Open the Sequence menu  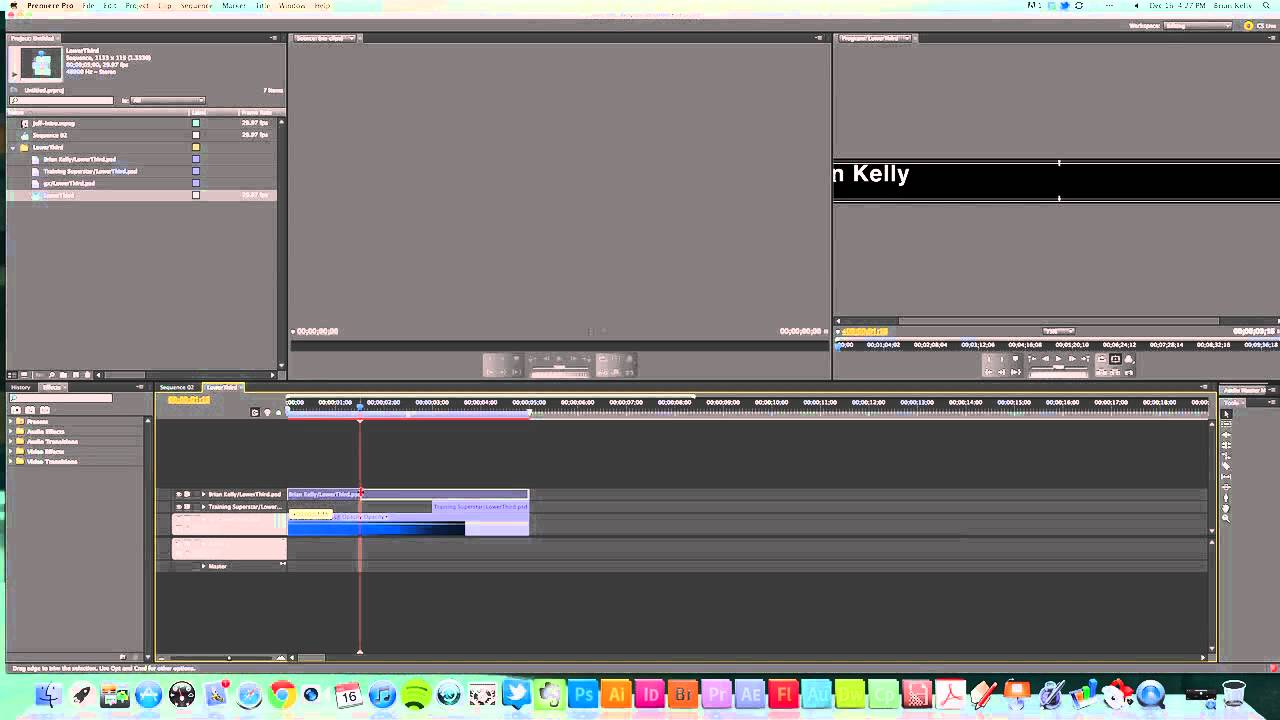click(196, 6)
